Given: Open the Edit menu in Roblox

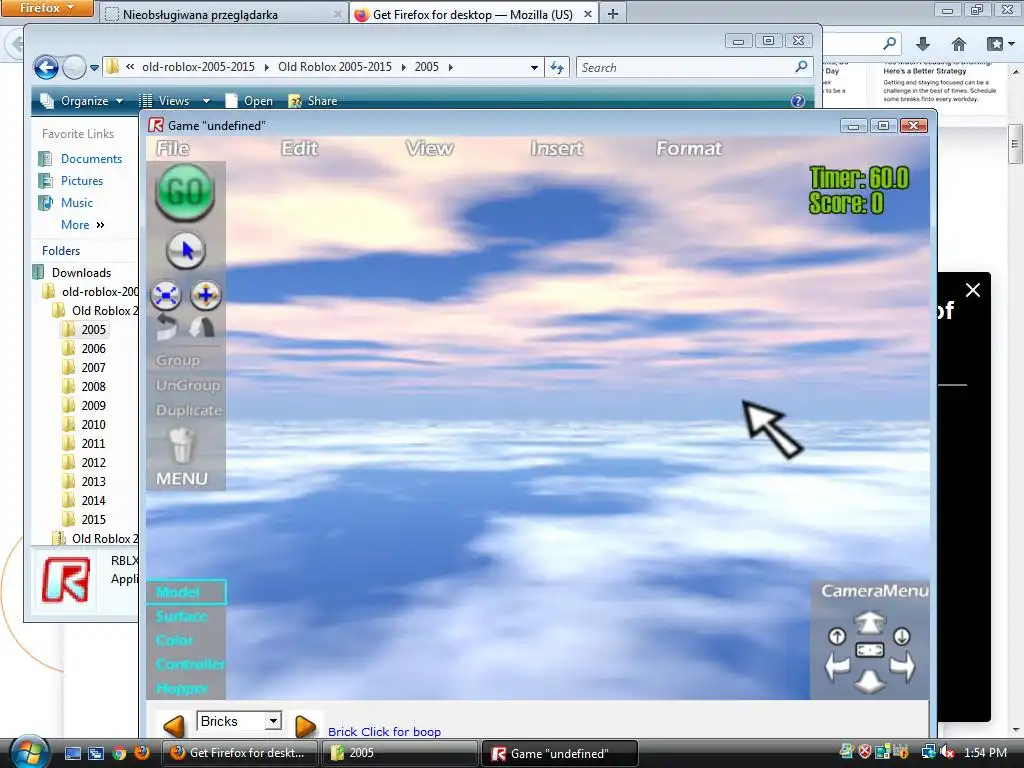Looking at the screenshot, I should (x=300, y=148).
